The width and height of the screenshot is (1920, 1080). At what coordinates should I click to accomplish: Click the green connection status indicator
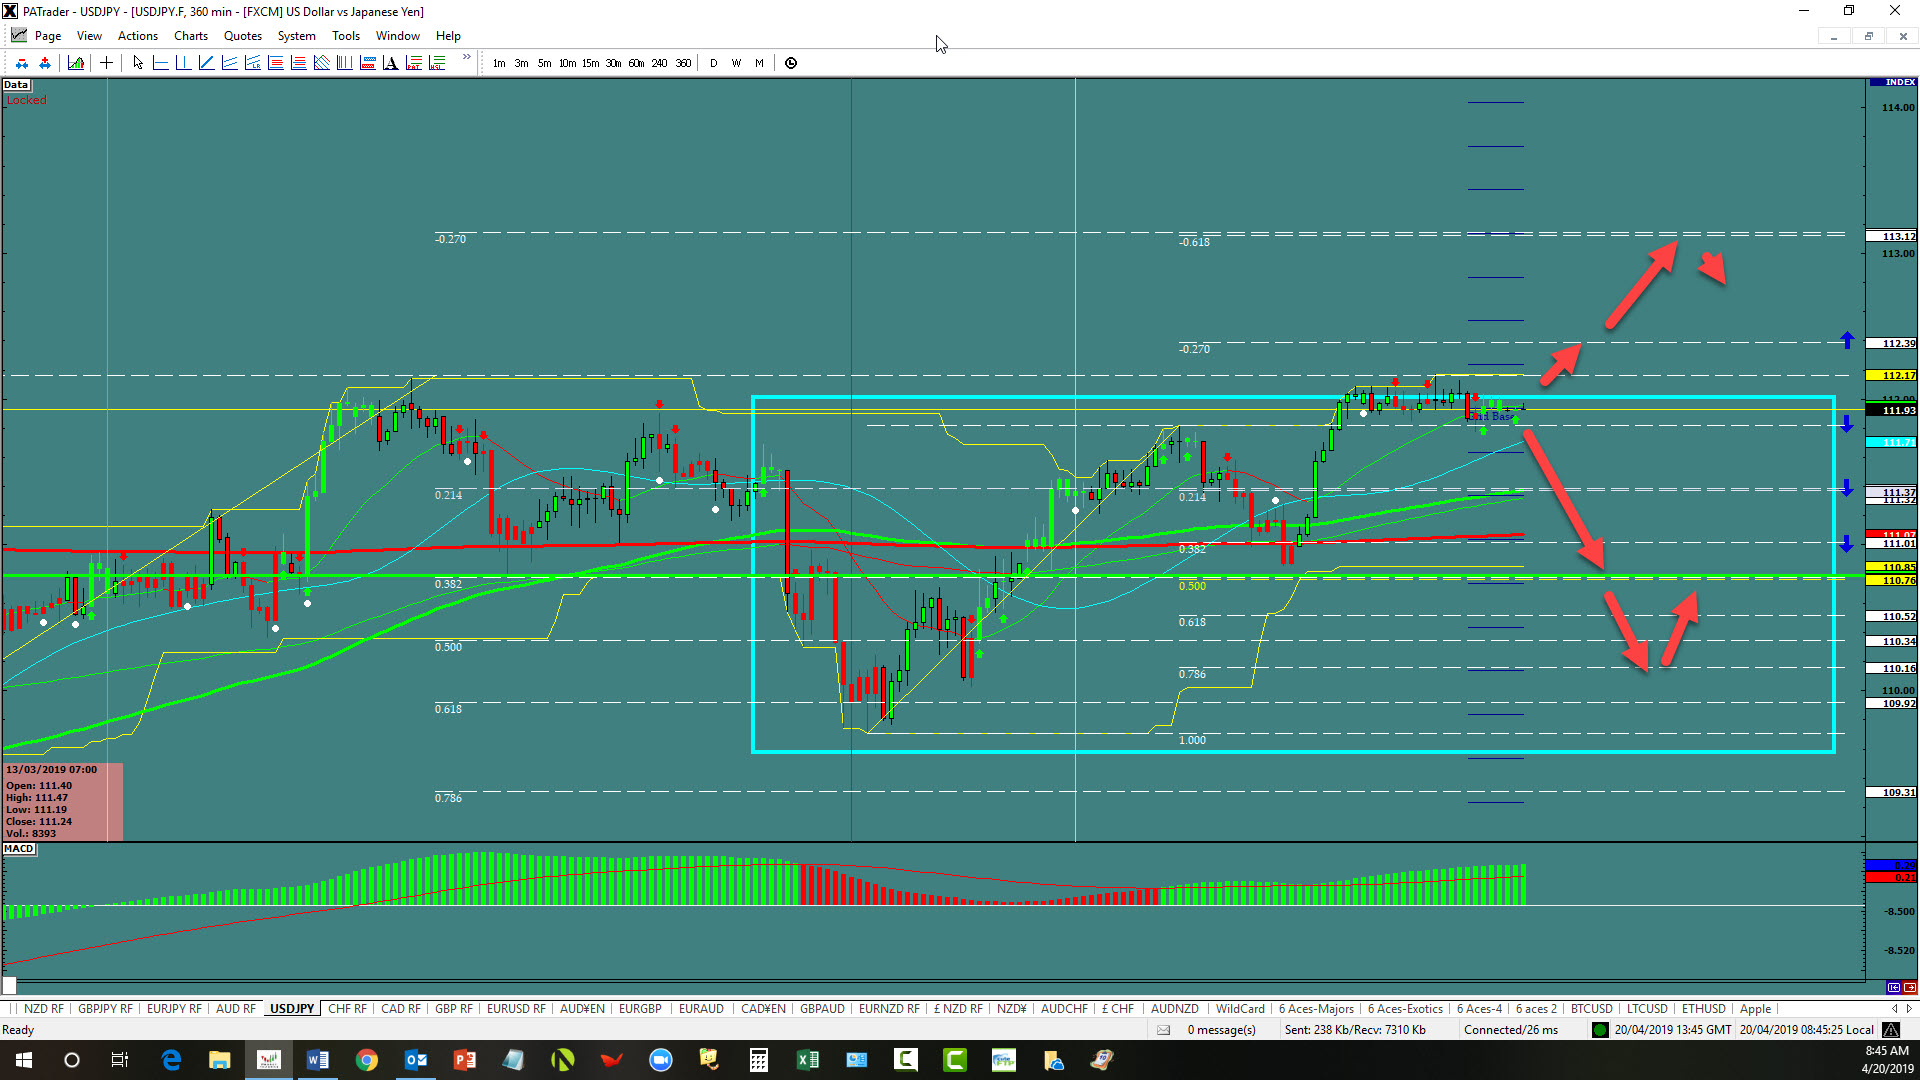click(x=1600, y=1030)
